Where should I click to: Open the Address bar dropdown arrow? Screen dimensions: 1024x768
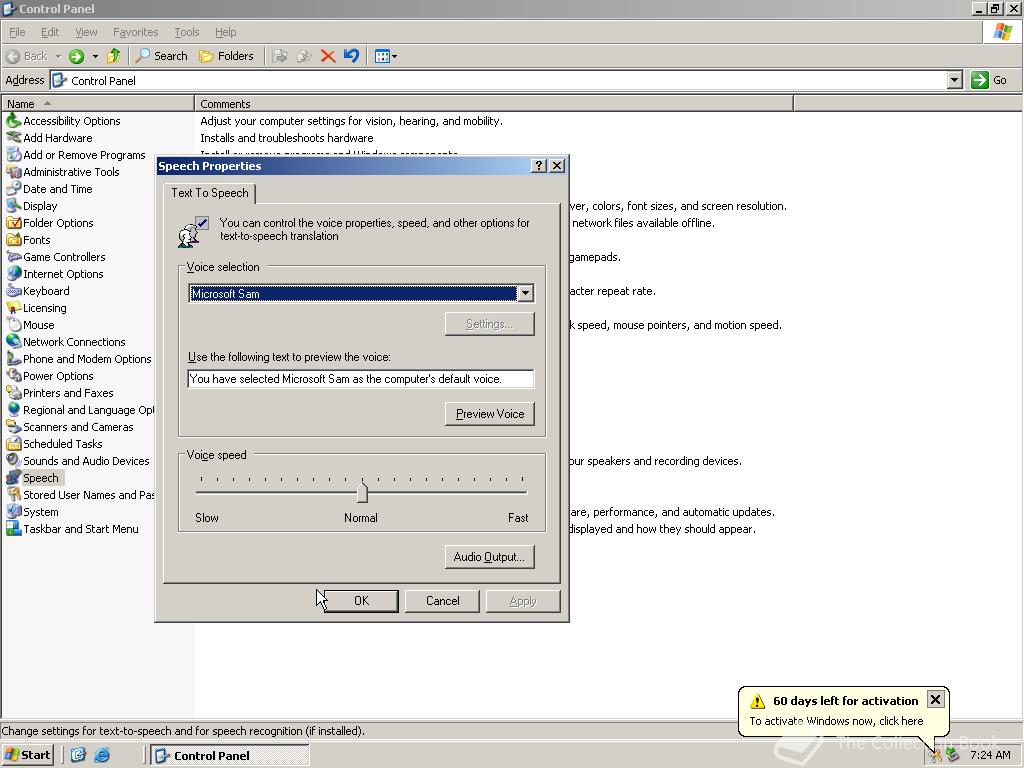coord(955,80)
